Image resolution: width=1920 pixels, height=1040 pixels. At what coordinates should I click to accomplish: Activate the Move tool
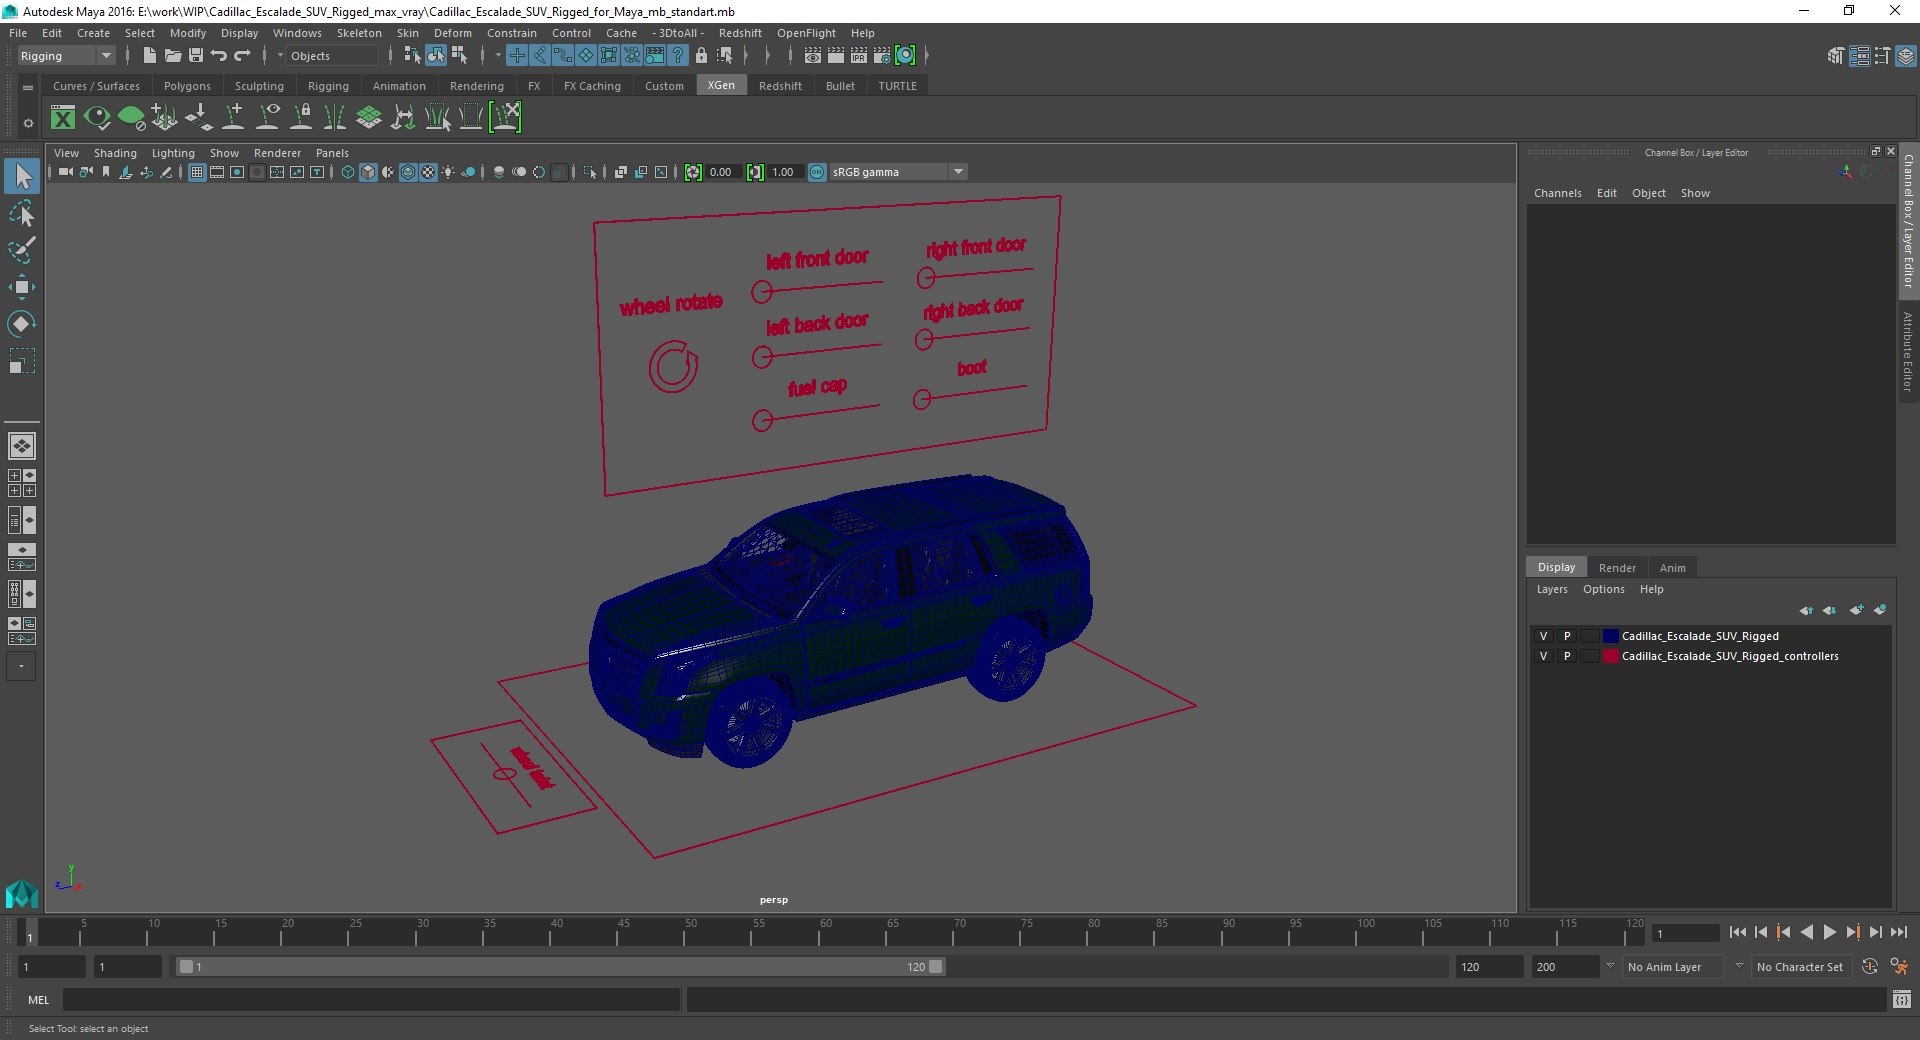(22, 287)
